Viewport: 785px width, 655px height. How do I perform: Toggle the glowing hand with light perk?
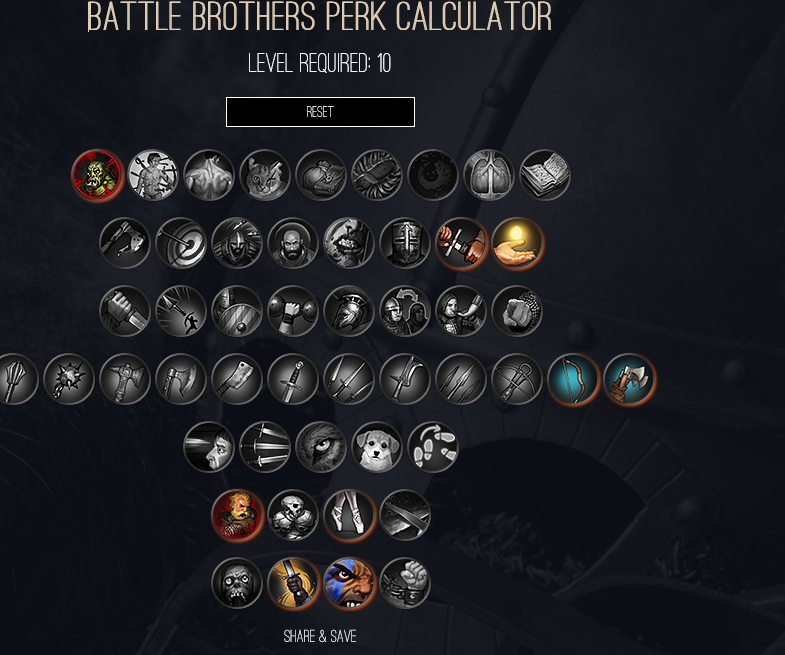[517, 243]
